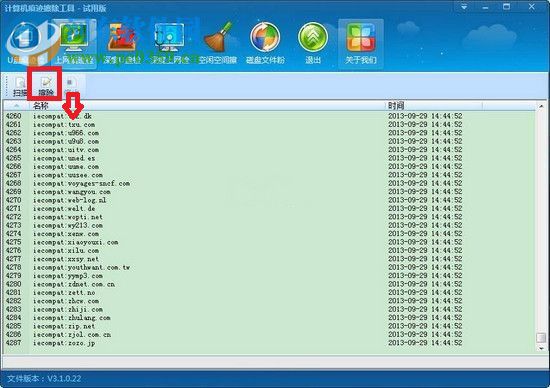Viewport: 550px width, 388px height.
Task: Select row iecompat:zip.net
Action: [269, 327]
